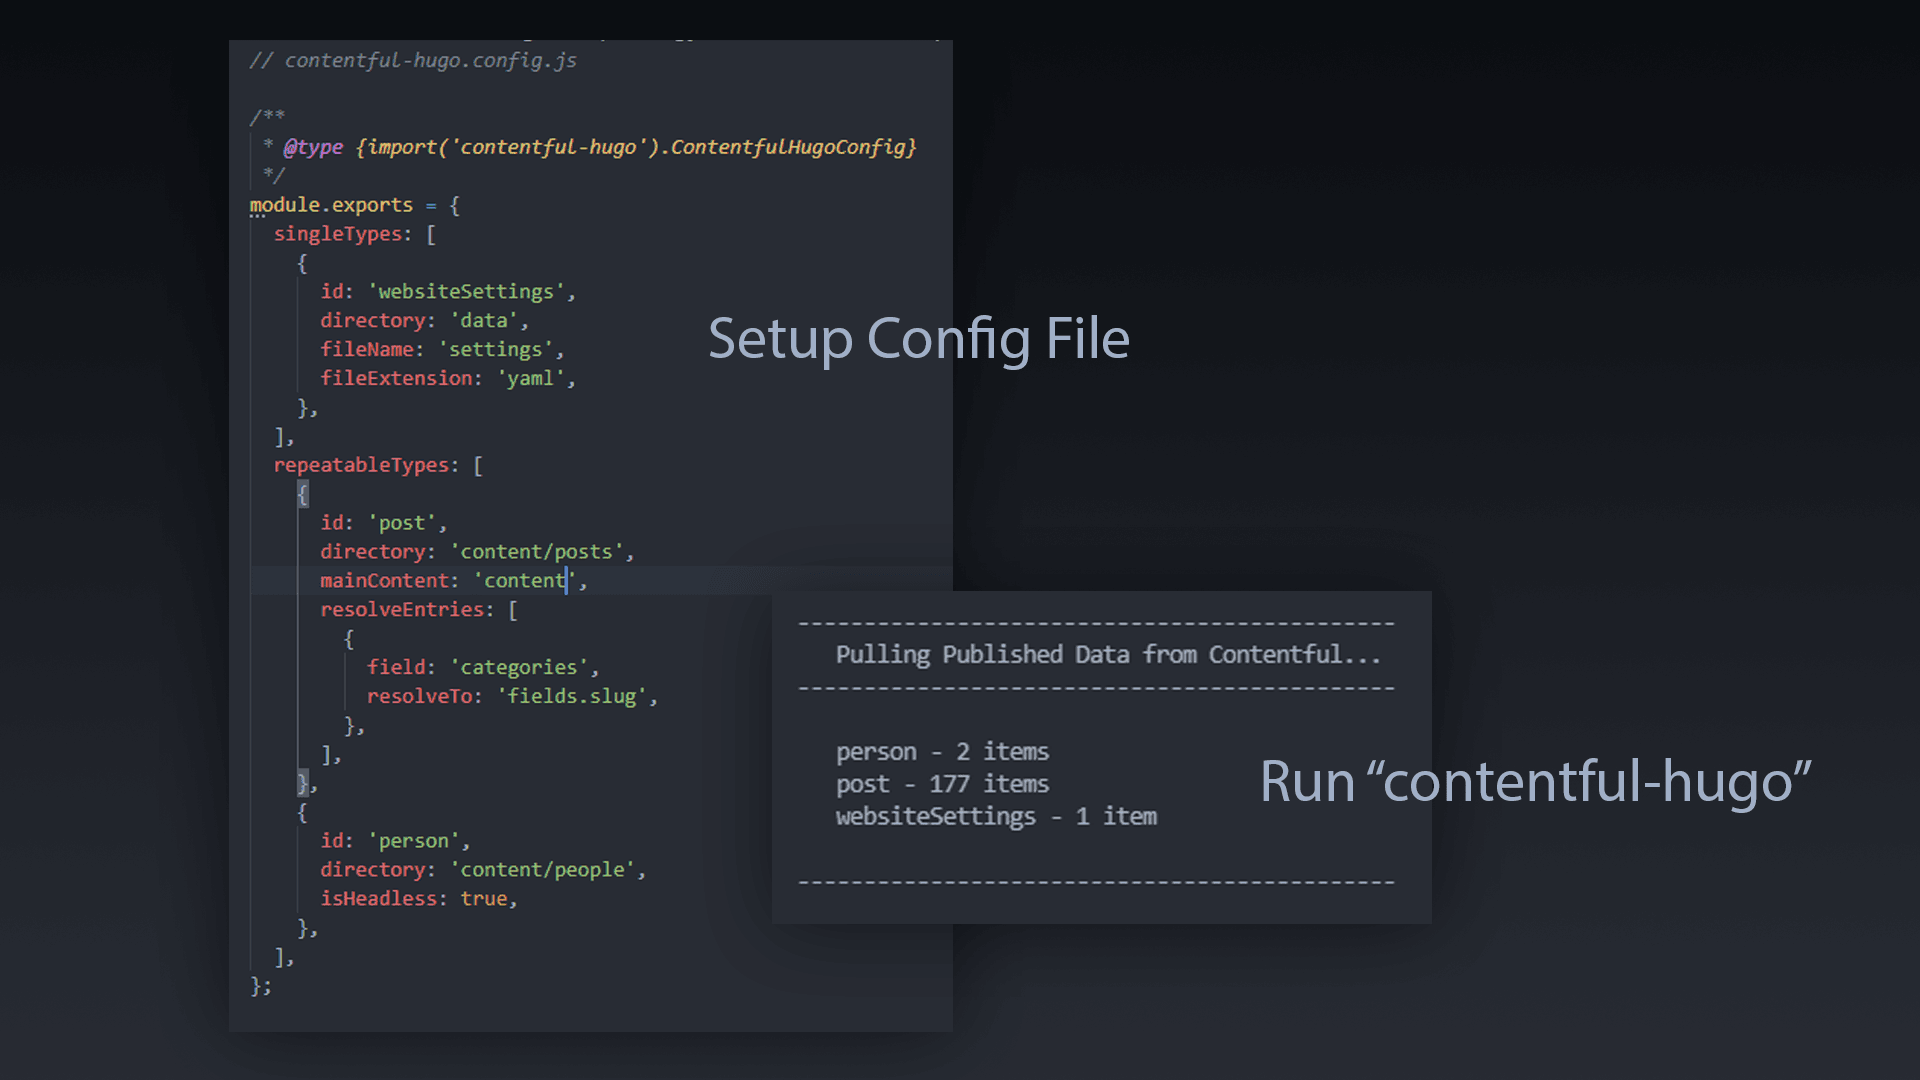Click the singleTypes property key
Viewport: 1920px width, 1080px height.
coord(340,234)
